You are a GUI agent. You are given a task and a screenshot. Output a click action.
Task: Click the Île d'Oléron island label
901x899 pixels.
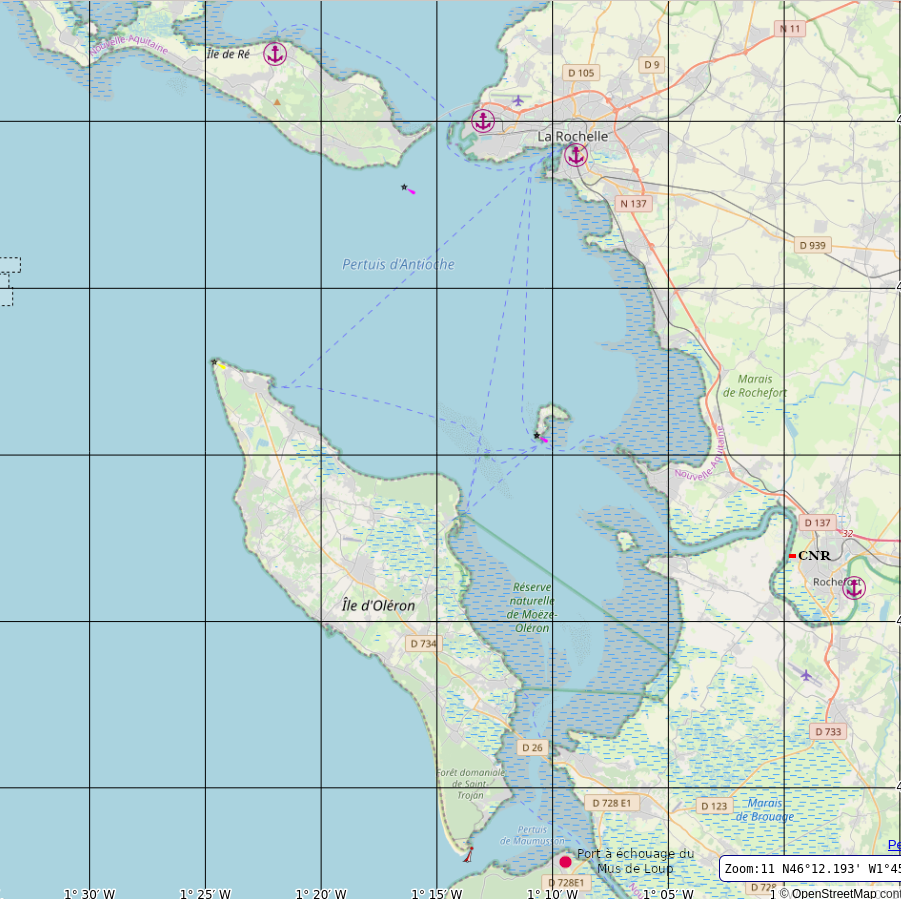[x=378, y=605]
